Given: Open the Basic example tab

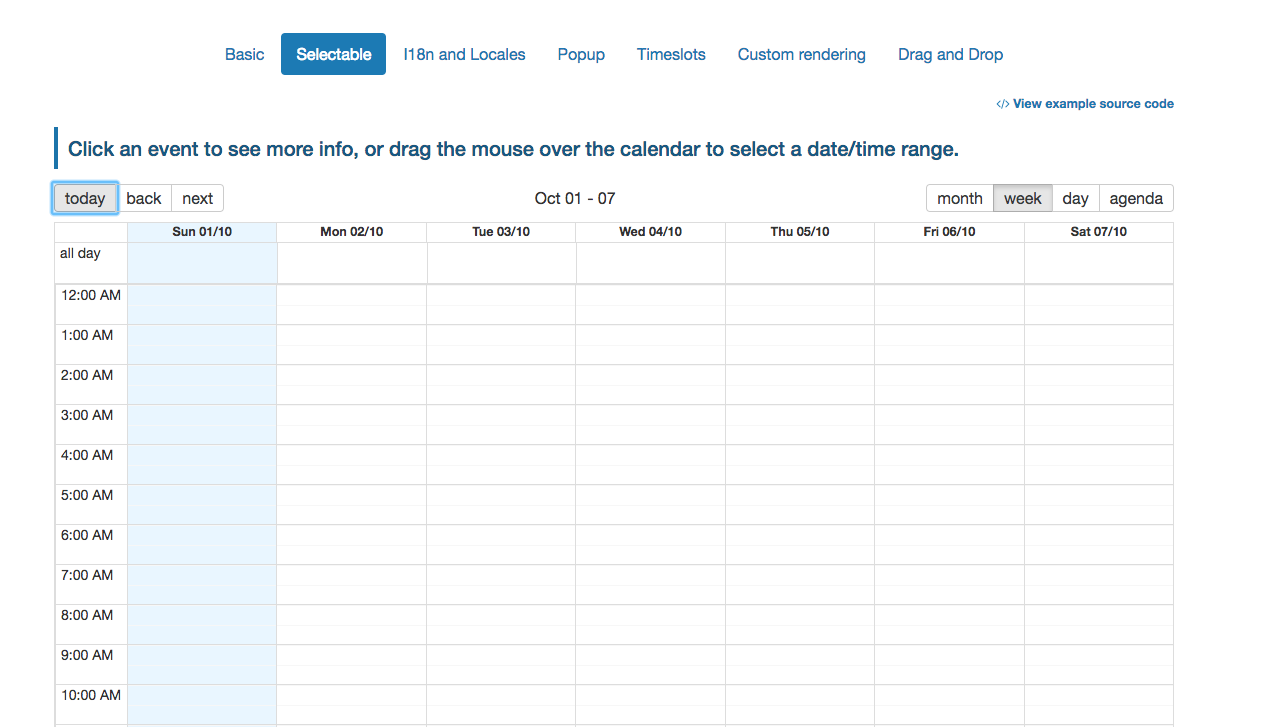Looking at the screenshot, I should (244, 54).
